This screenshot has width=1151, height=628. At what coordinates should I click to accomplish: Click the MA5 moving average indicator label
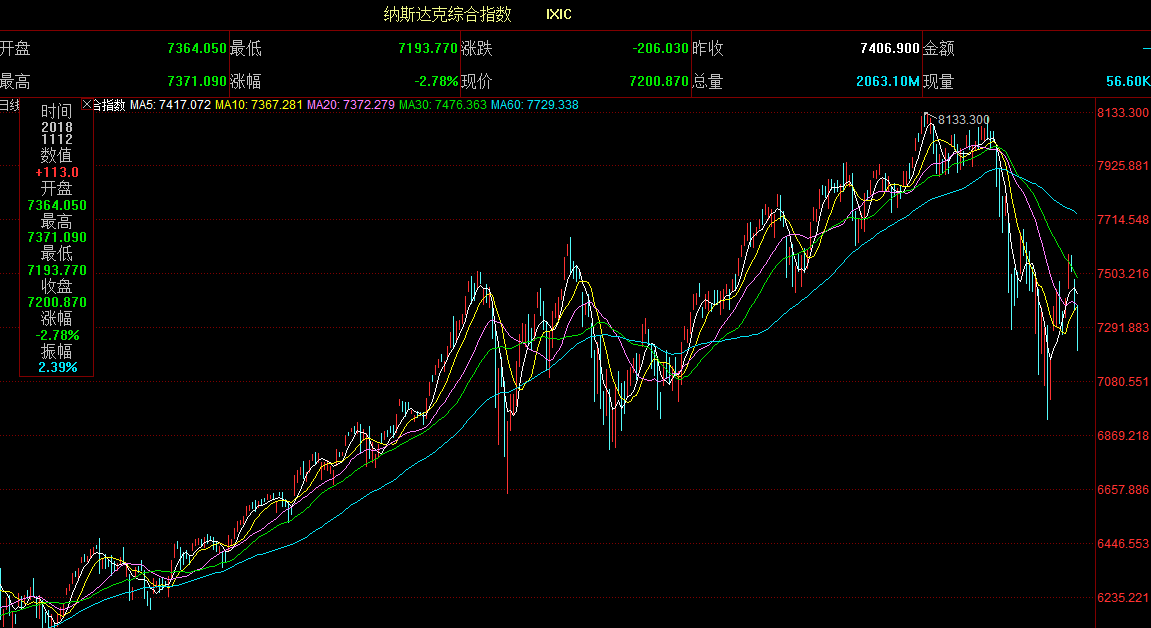(170, 105)
